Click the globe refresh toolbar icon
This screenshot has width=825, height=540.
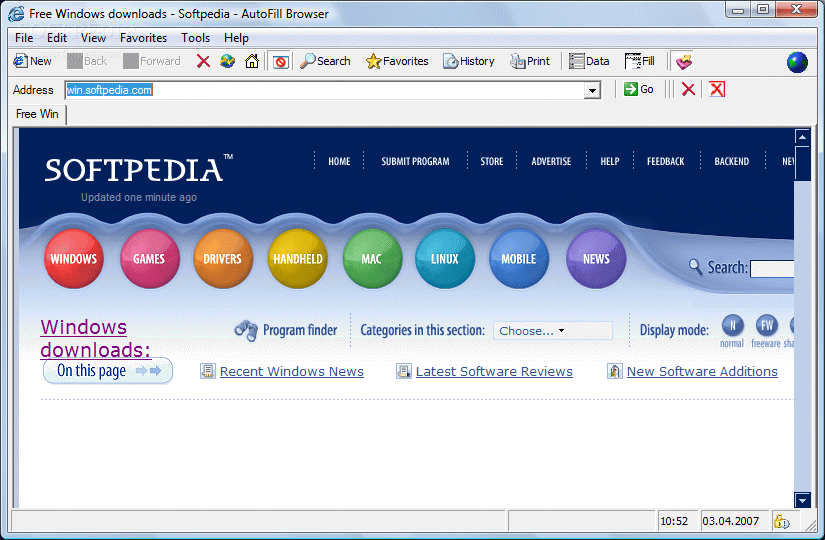[227, 61]
